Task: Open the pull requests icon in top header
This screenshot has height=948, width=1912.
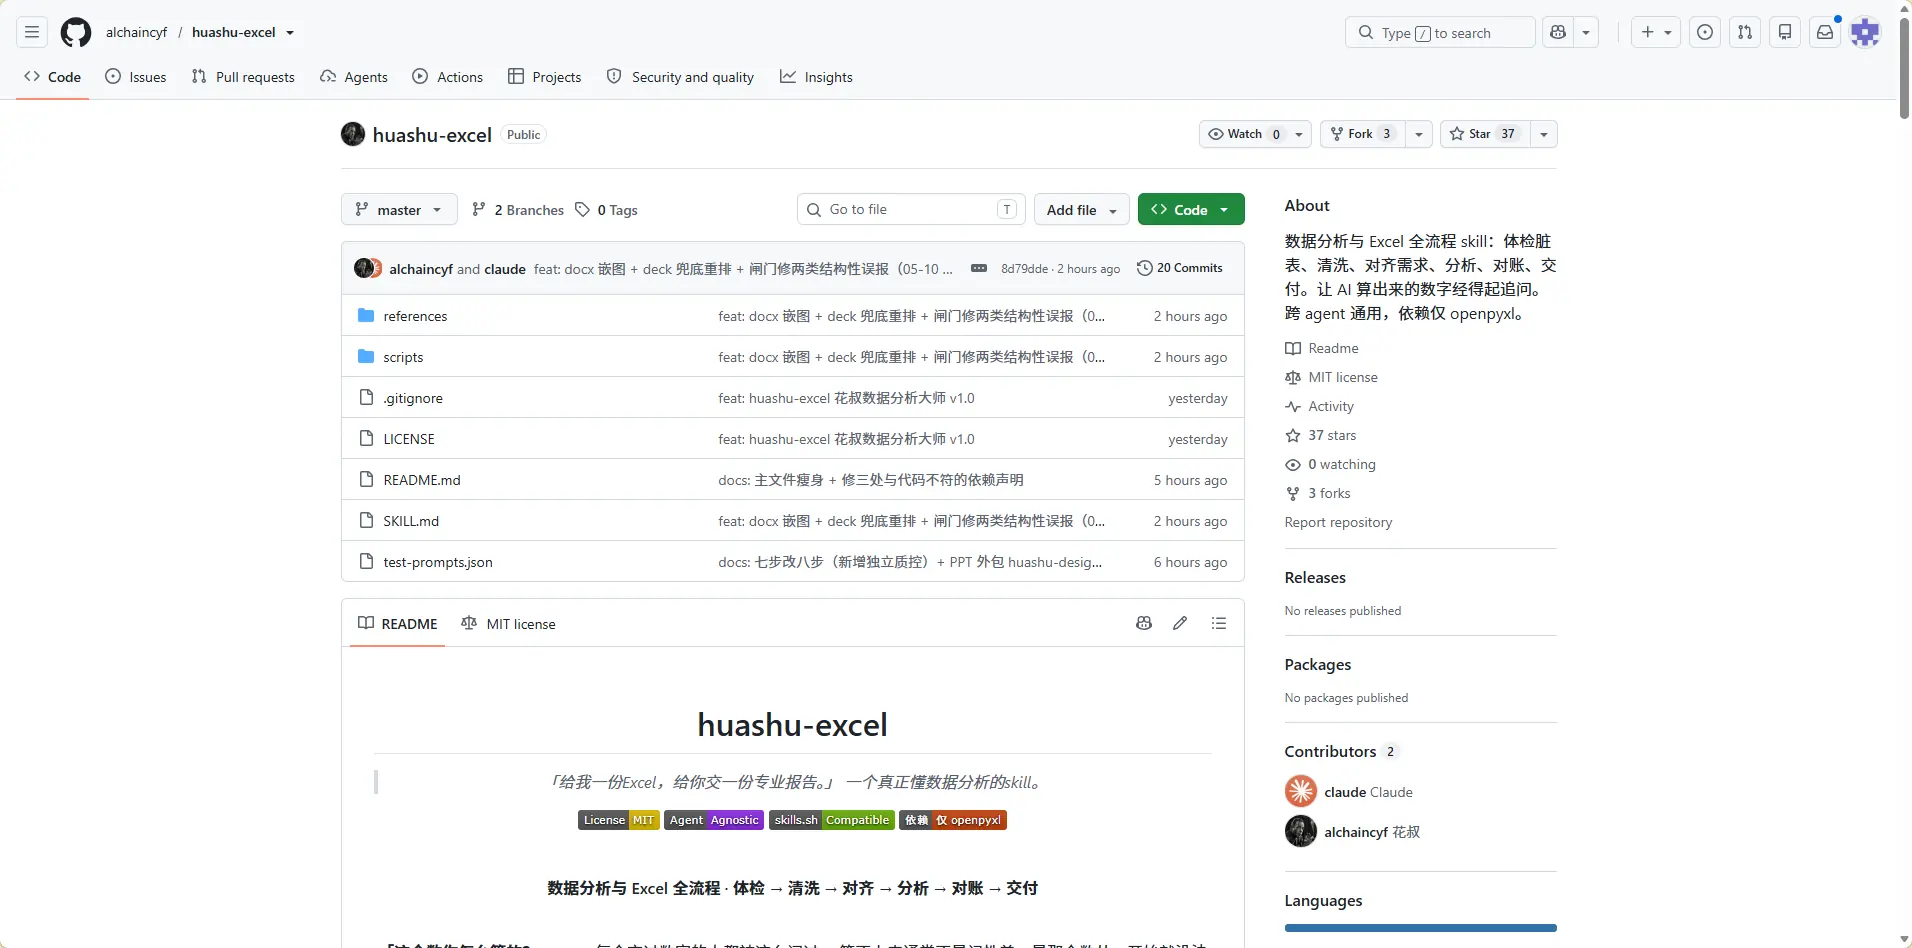Action: coord(1745,32)
